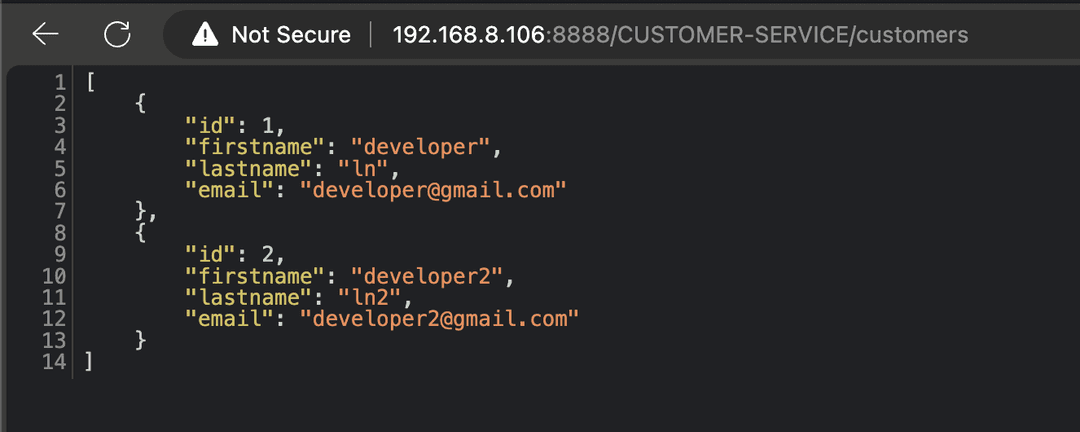Open the Not Secure site info label
The height and width of the screenshot is (432, 1080).
click(x=290, y=35)
